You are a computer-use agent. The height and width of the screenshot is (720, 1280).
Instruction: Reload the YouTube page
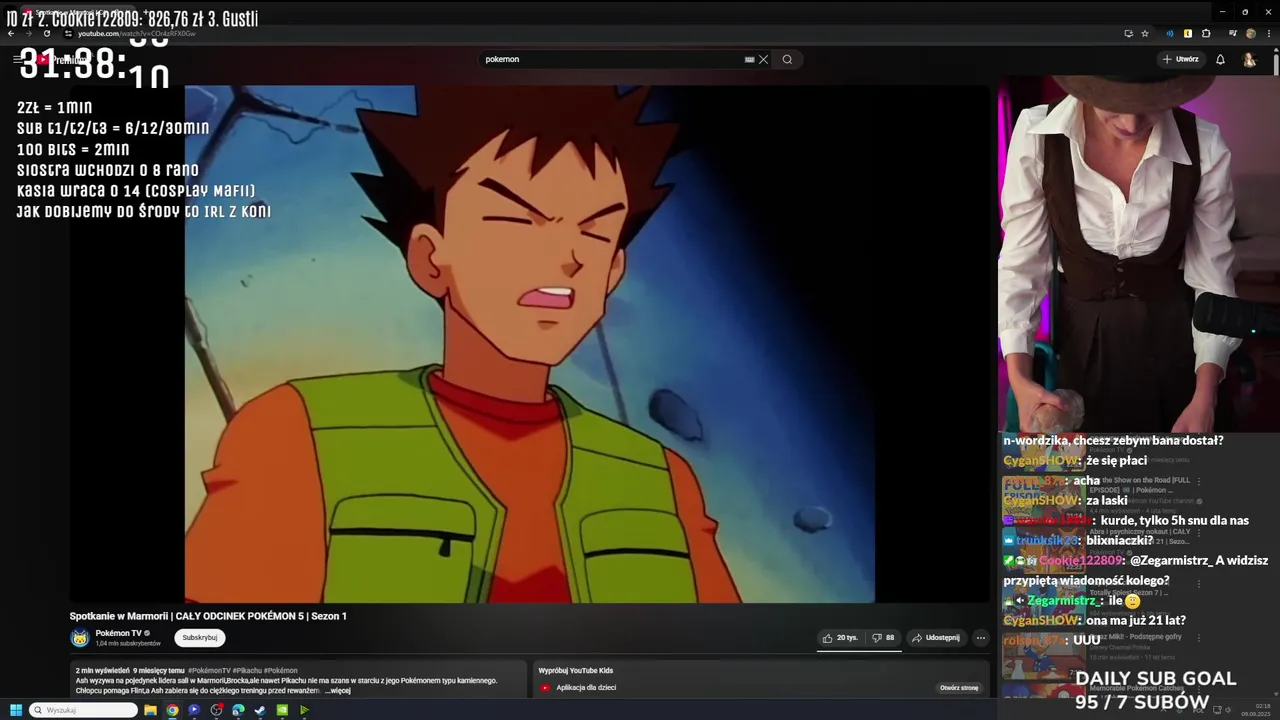[46, 33]
